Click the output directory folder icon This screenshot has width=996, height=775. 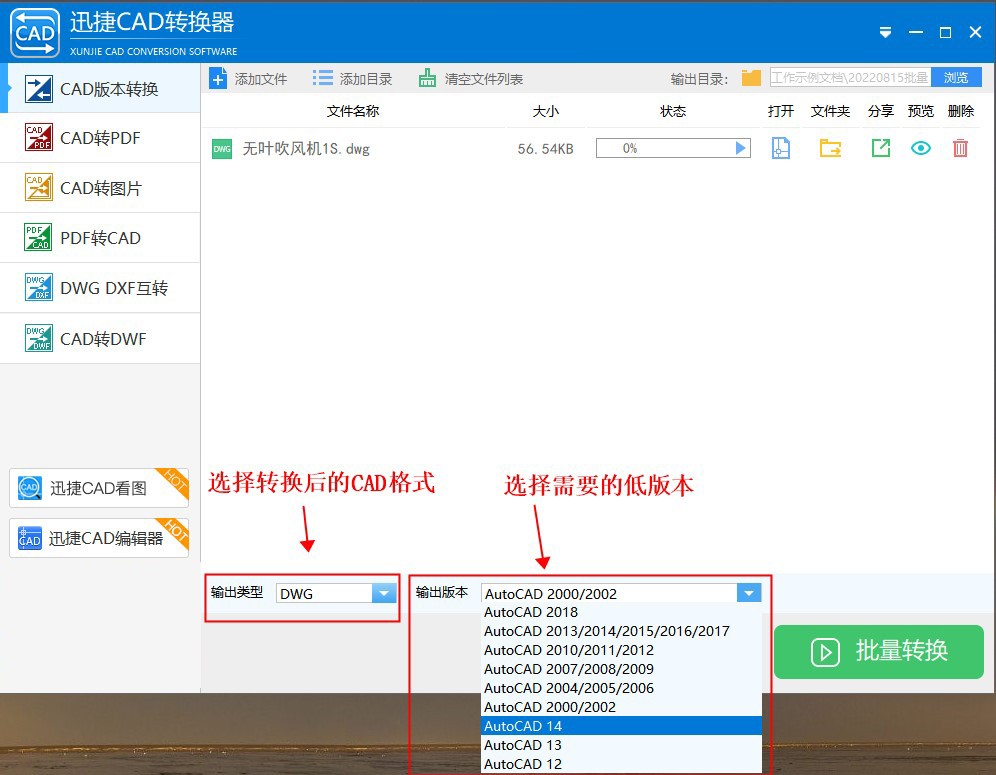[750, 77]
